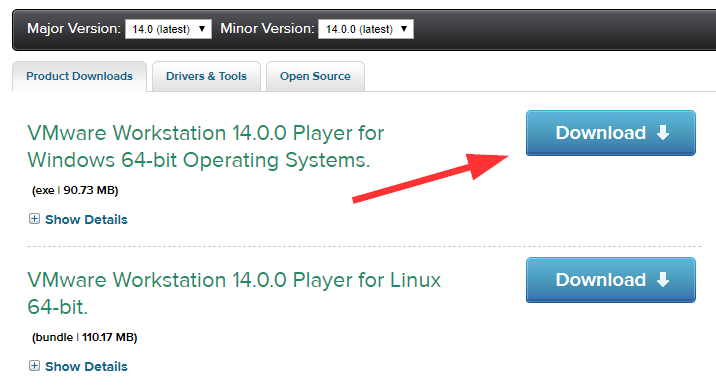This screenshot has height=392, width=716.
Task: Open the Minor Version dropdown
Action: tap(366, 29)
